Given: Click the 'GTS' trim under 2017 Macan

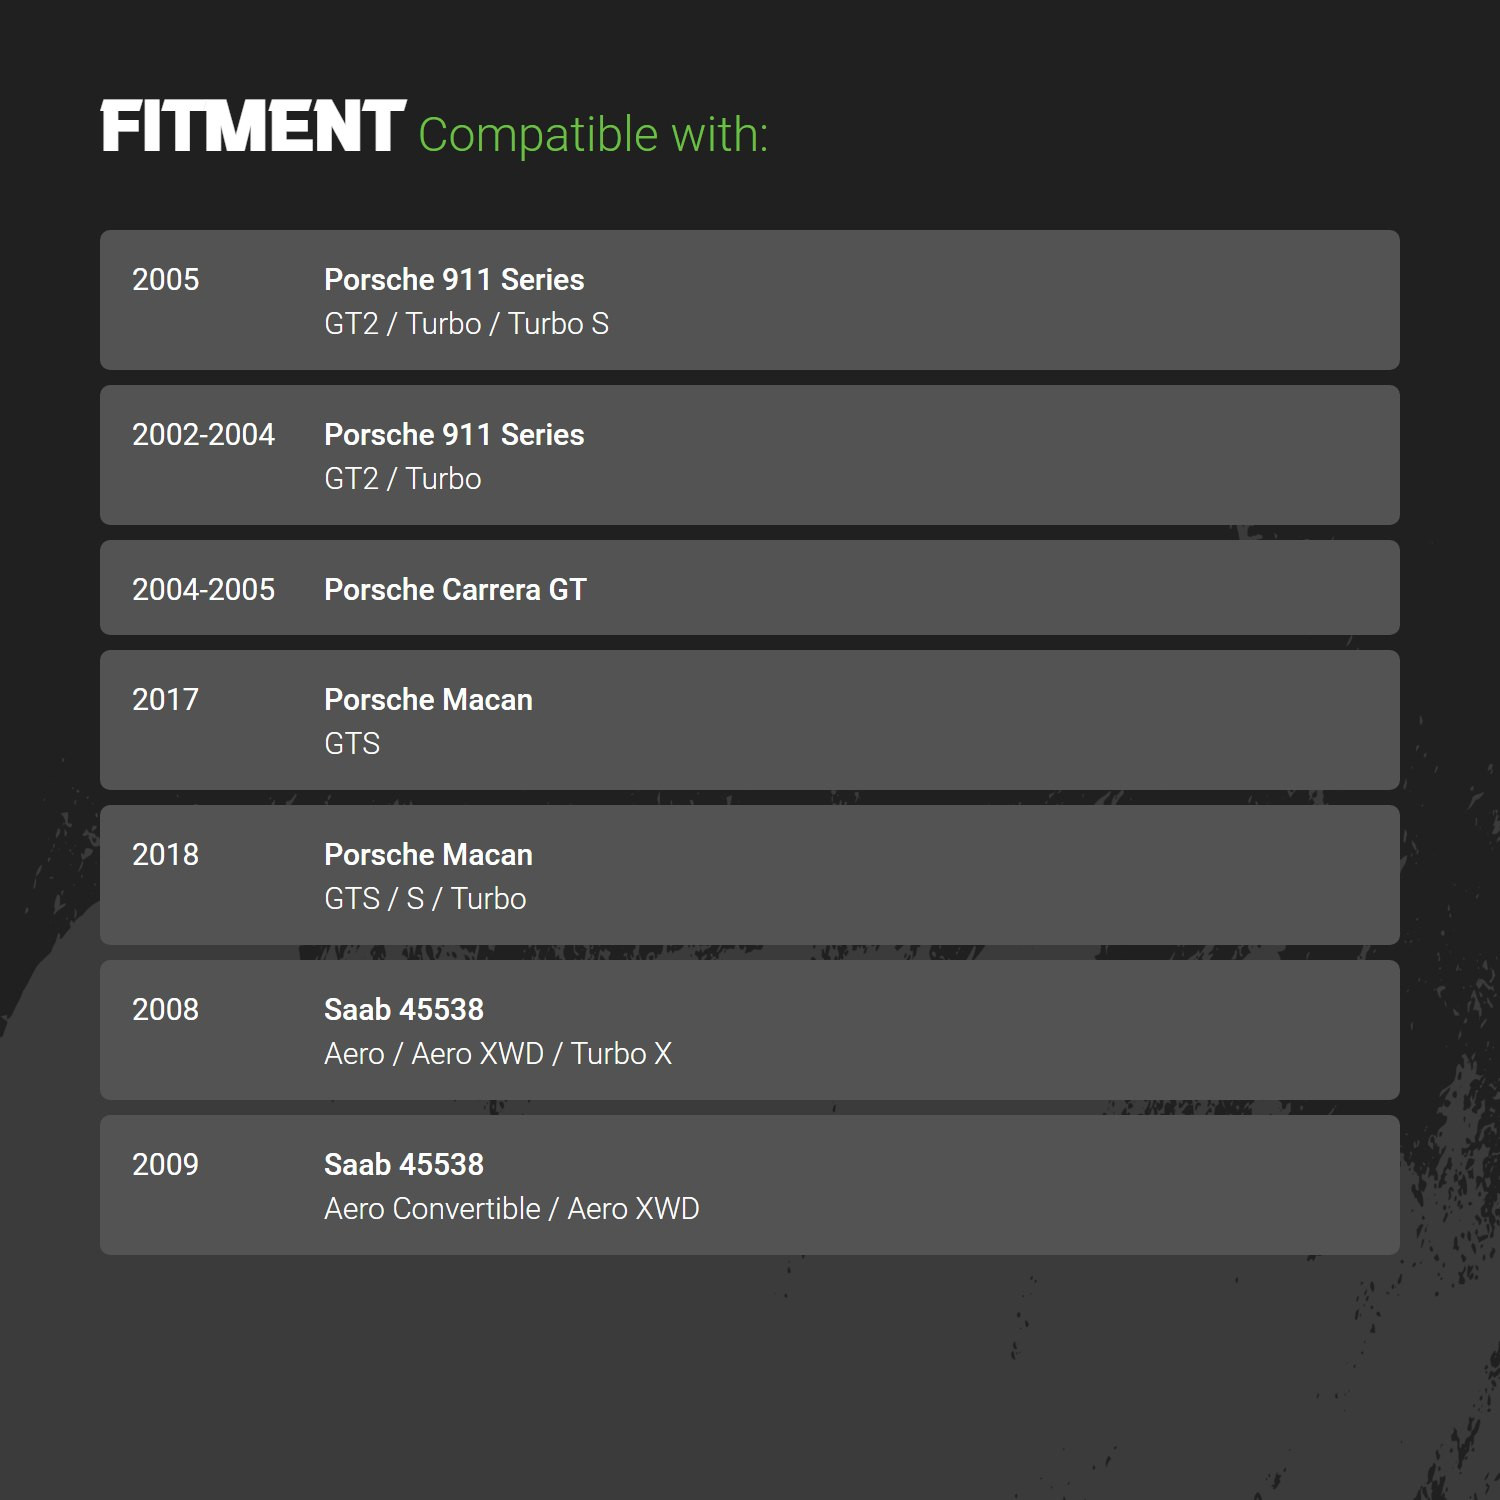Looking at the screenshot, I should pyautogui.click(x=352, y=744).
